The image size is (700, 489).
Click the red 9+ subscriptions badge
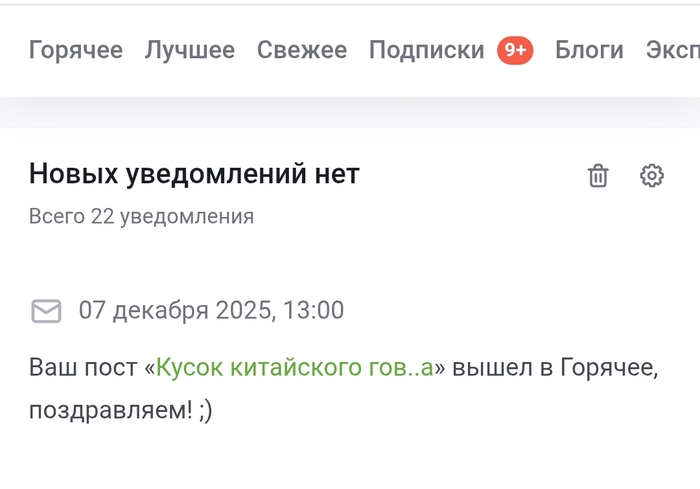click(516, 50)
